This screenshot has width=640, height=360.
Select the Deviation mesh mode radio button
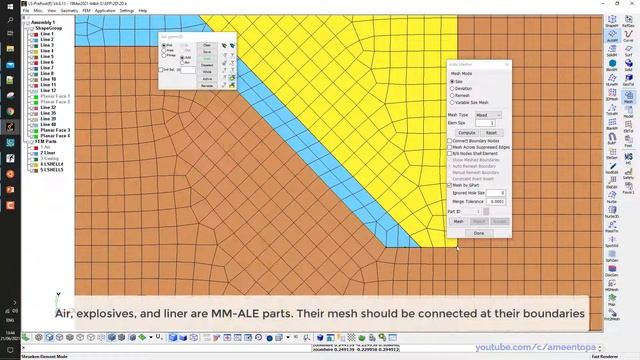click(x=452, y=89)
